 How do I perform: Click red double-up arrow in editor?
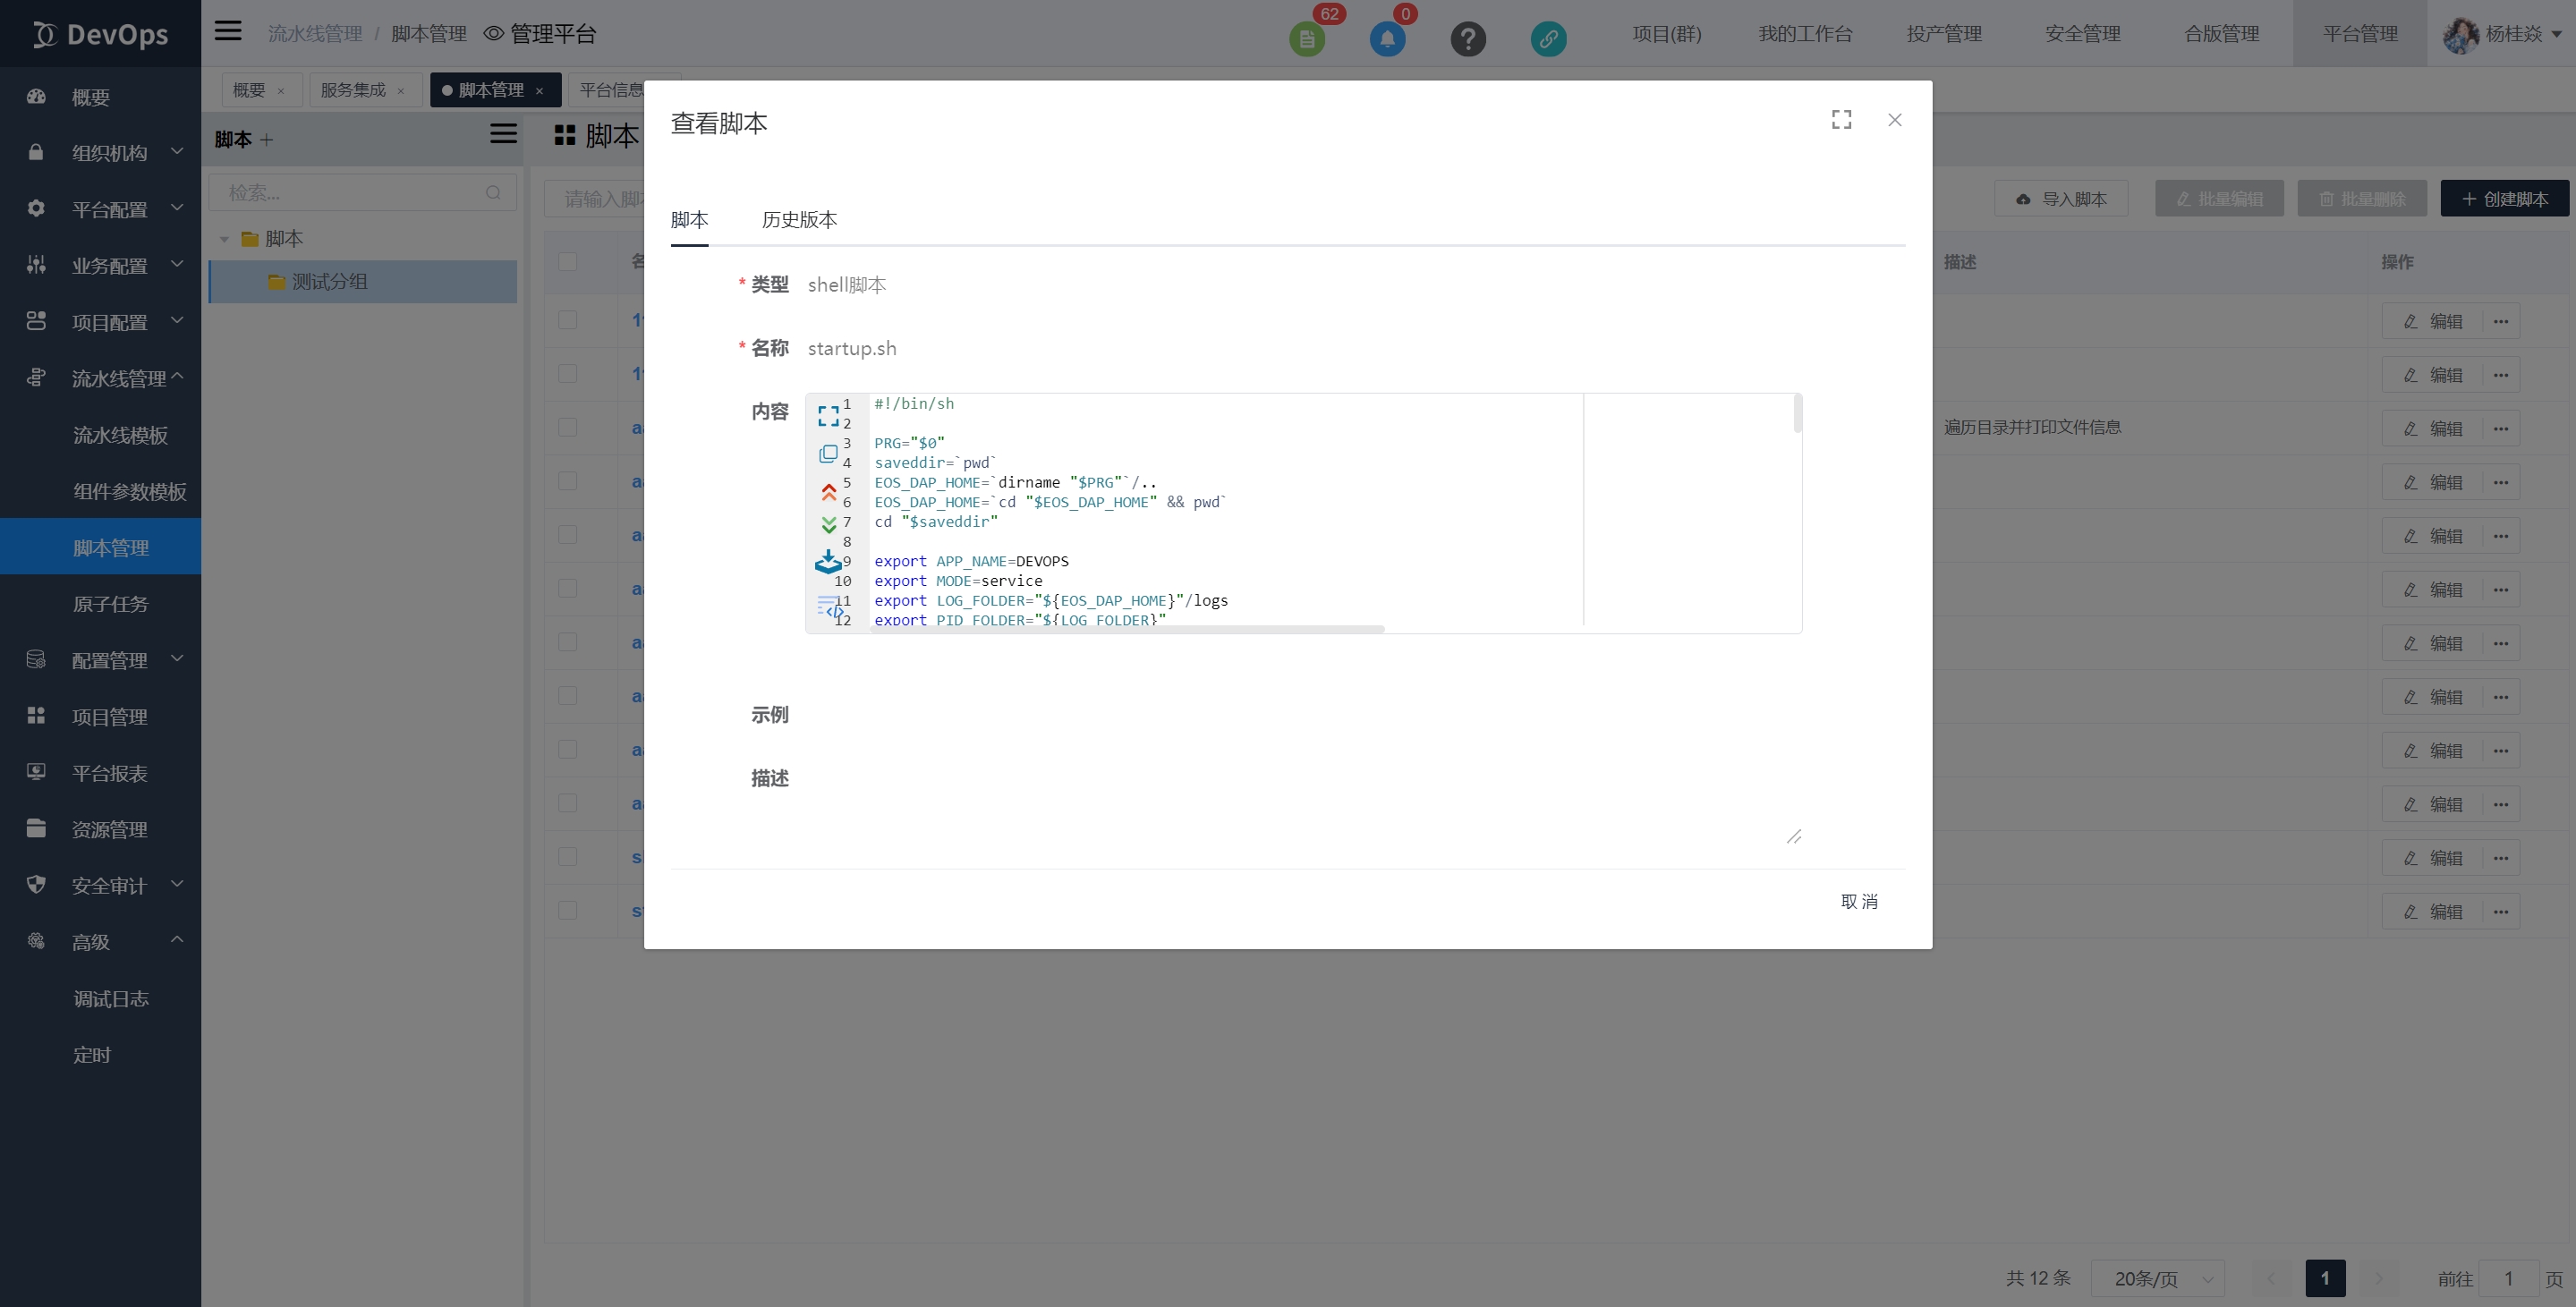pyautogui.click(x=828, y=491)
